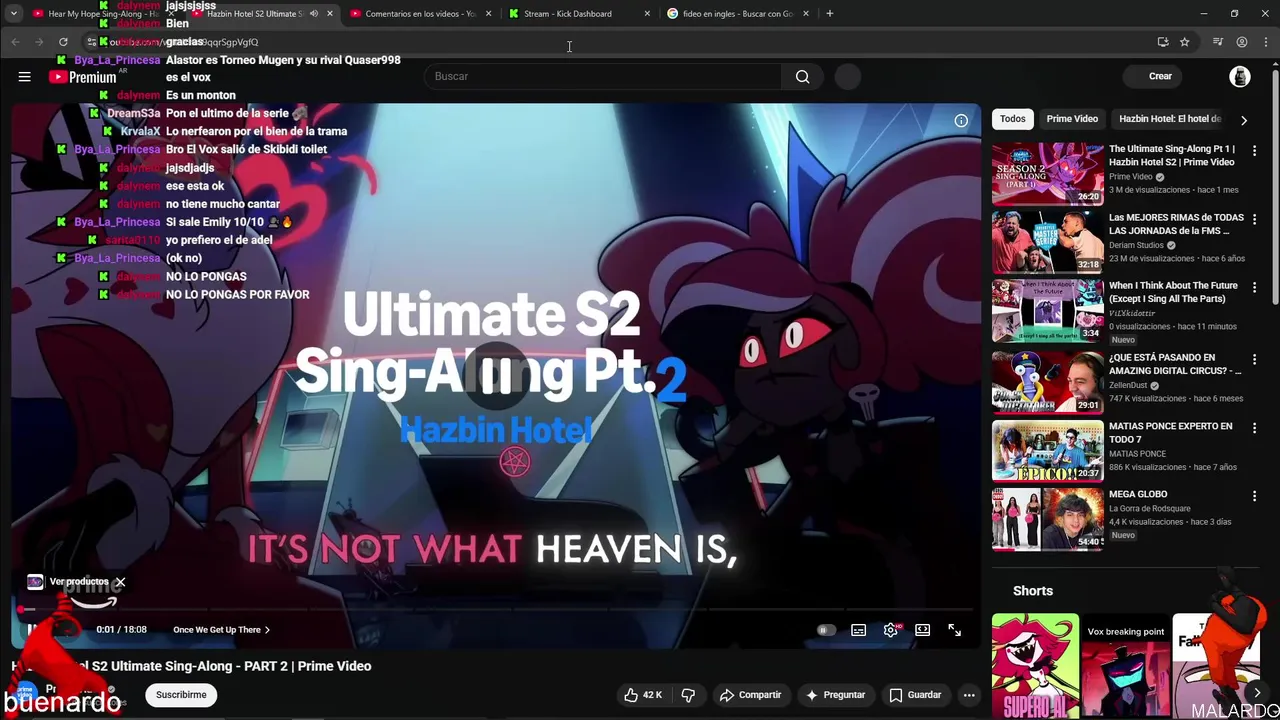
Task: Show more filter chips with arrow
Action: (1243, 120)
